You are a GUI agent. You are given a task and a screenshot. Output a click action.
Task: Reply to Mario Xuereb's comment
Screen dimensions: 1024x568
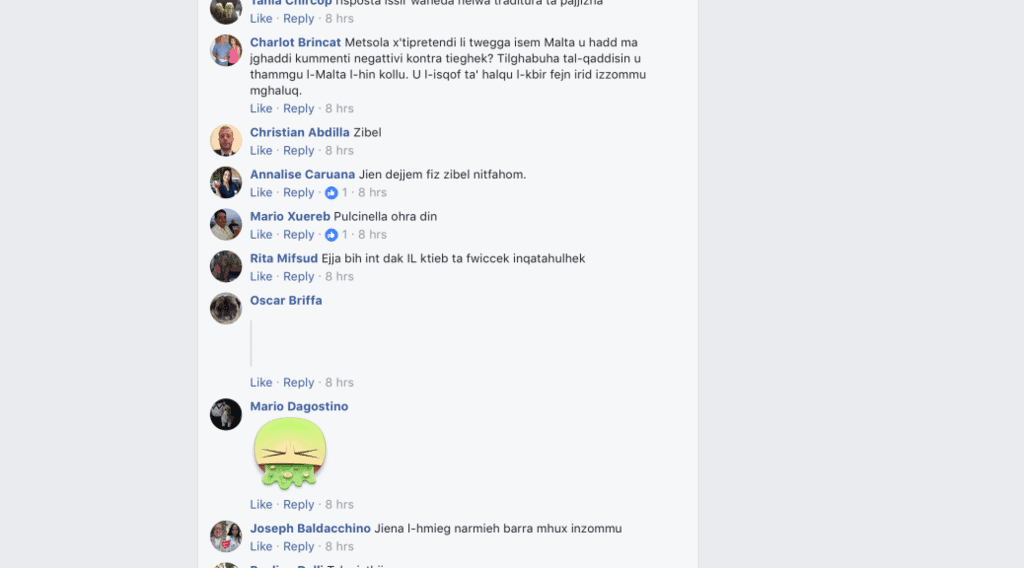click(298, 234)
